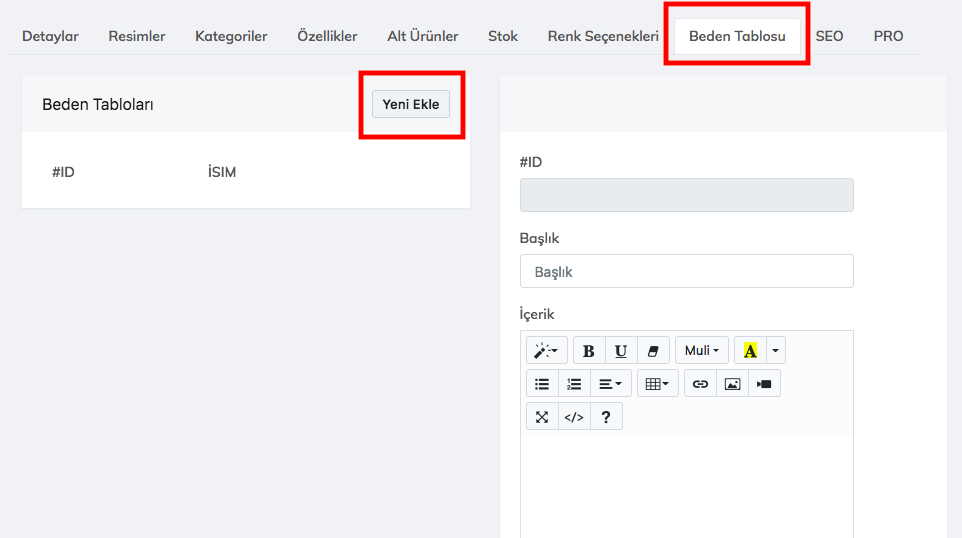The width and height of the screenshot is (962, 538).
Task: Toggle bold formatting in the editor
Action: (x=589, y=351)
